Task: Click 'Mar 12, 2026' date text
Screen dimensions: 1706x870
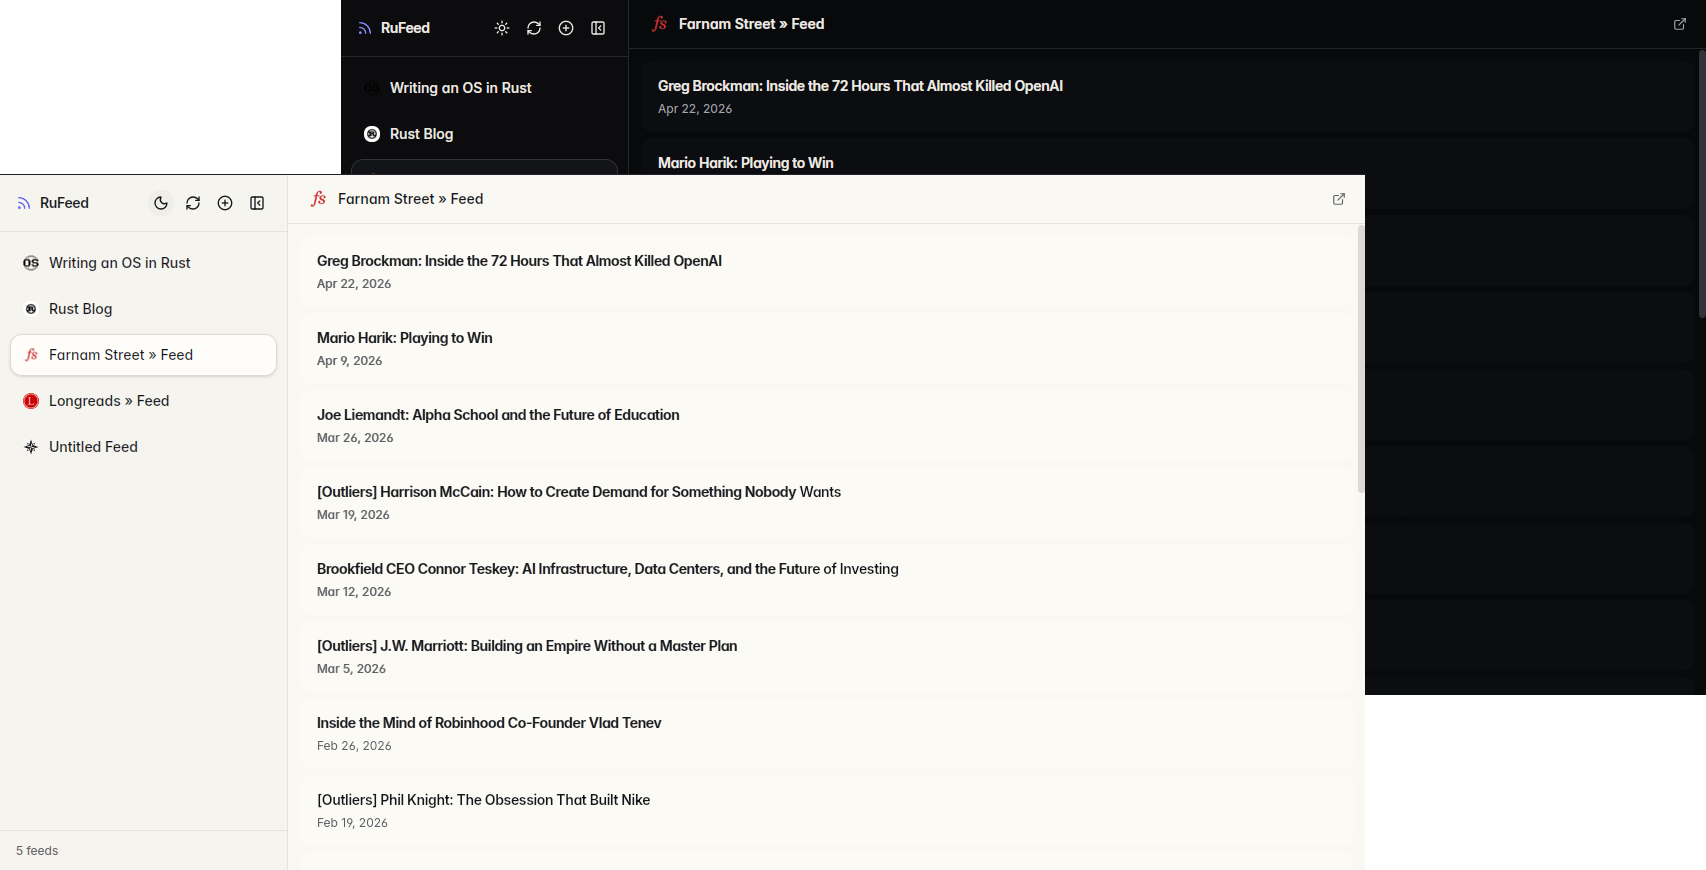Action: 354,592
